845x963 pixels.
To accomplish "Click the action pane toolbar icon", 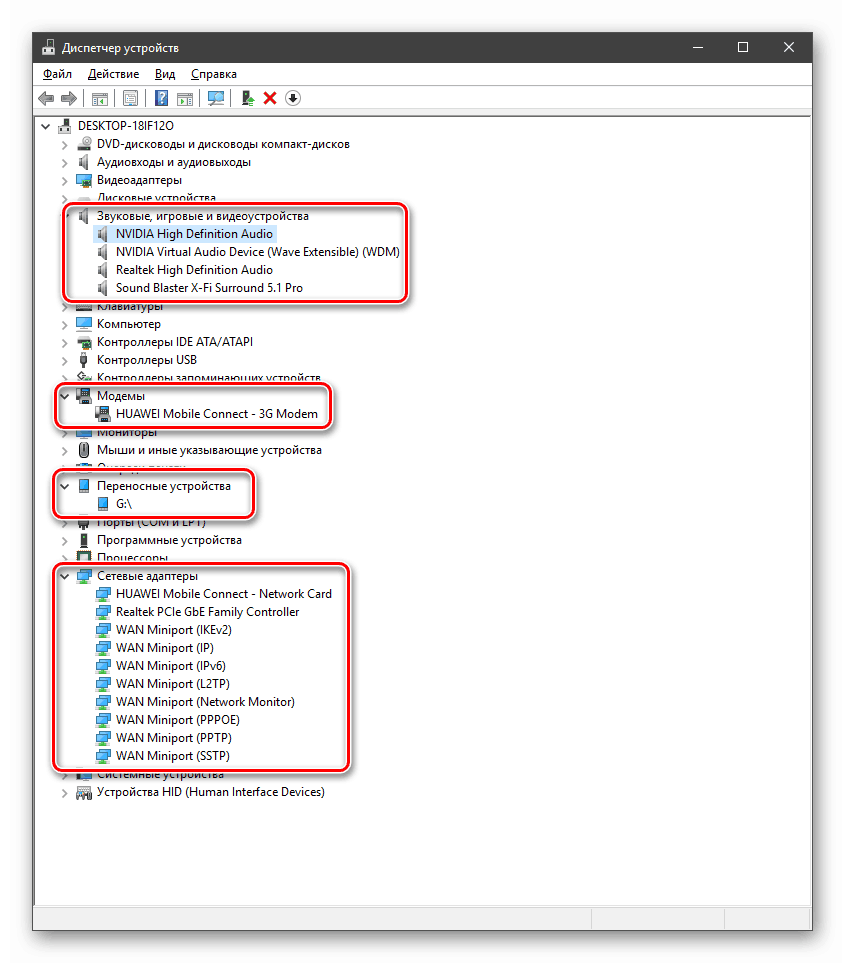I will (x=185, y=98).
